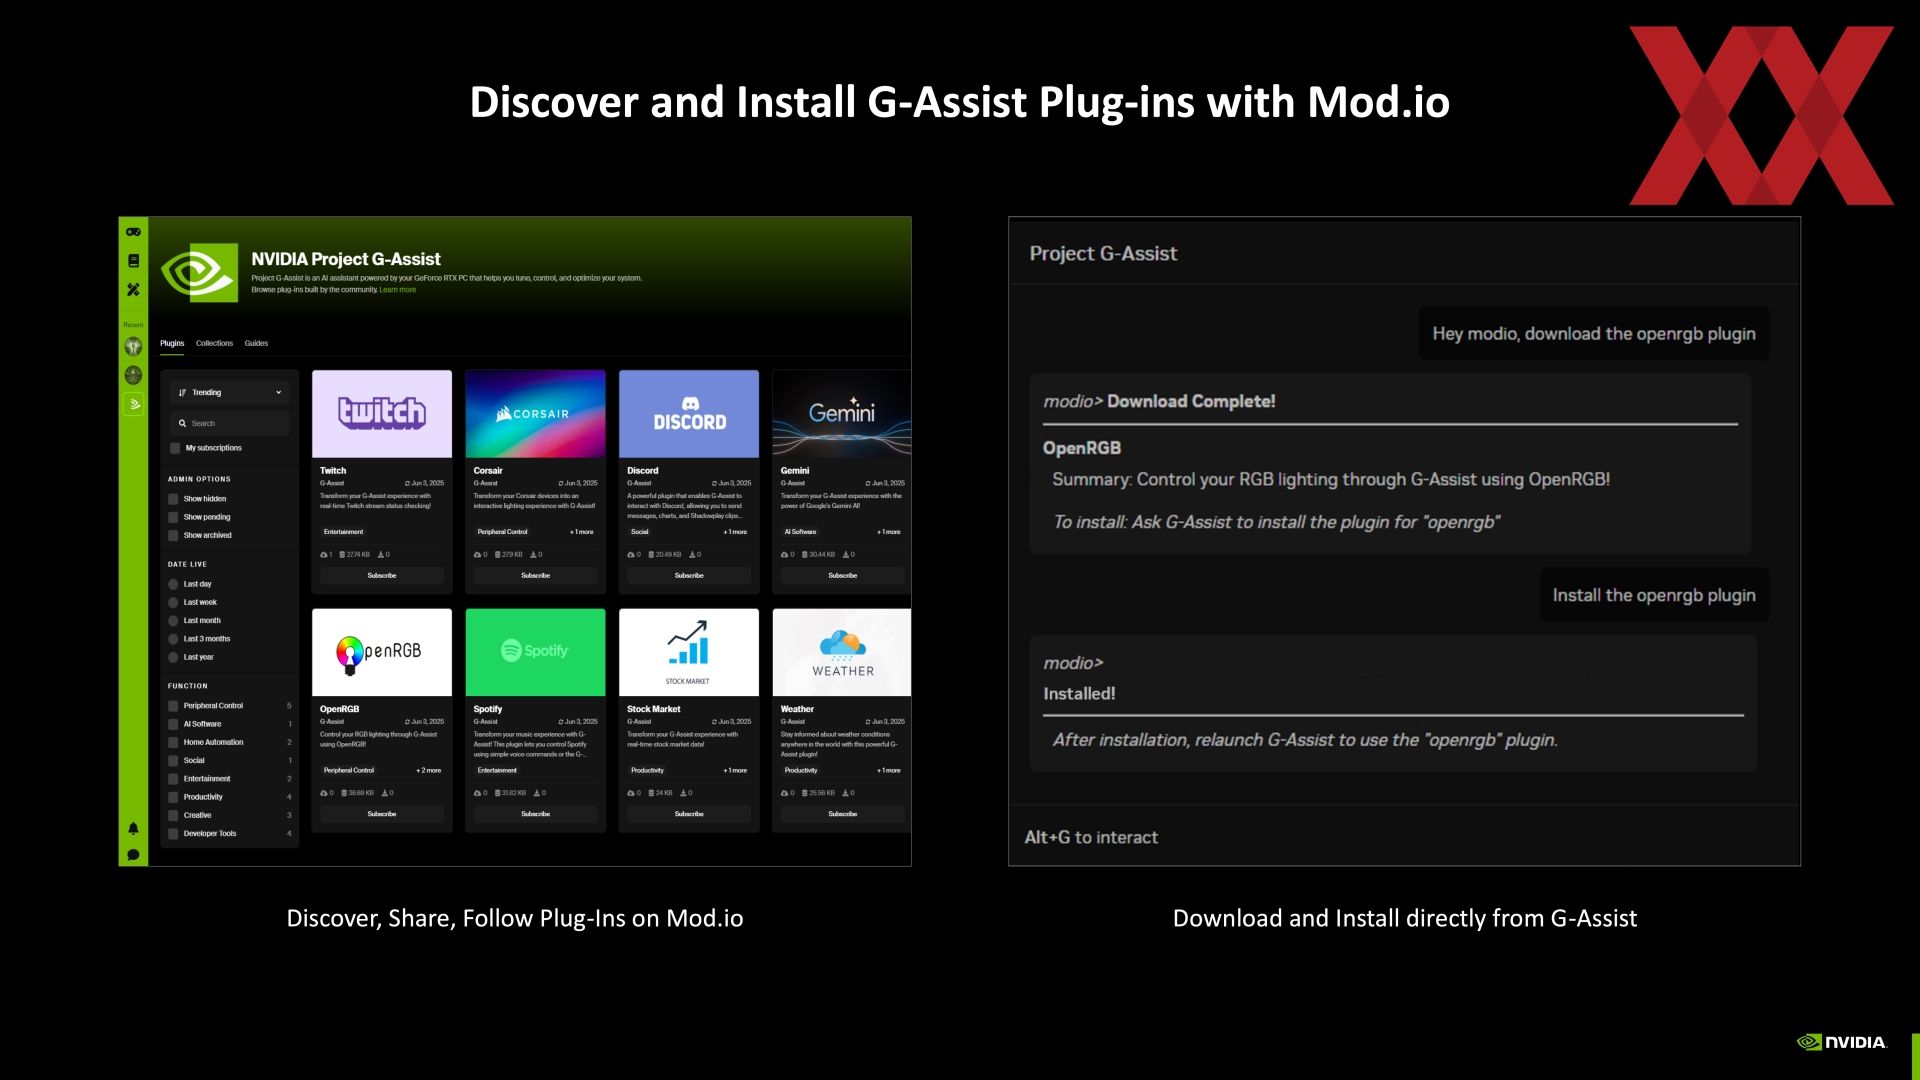Subscribe to the Twitch plugin
Image resolution: width=1920 pixels, height=1080 pixels.
coord(382,576)
